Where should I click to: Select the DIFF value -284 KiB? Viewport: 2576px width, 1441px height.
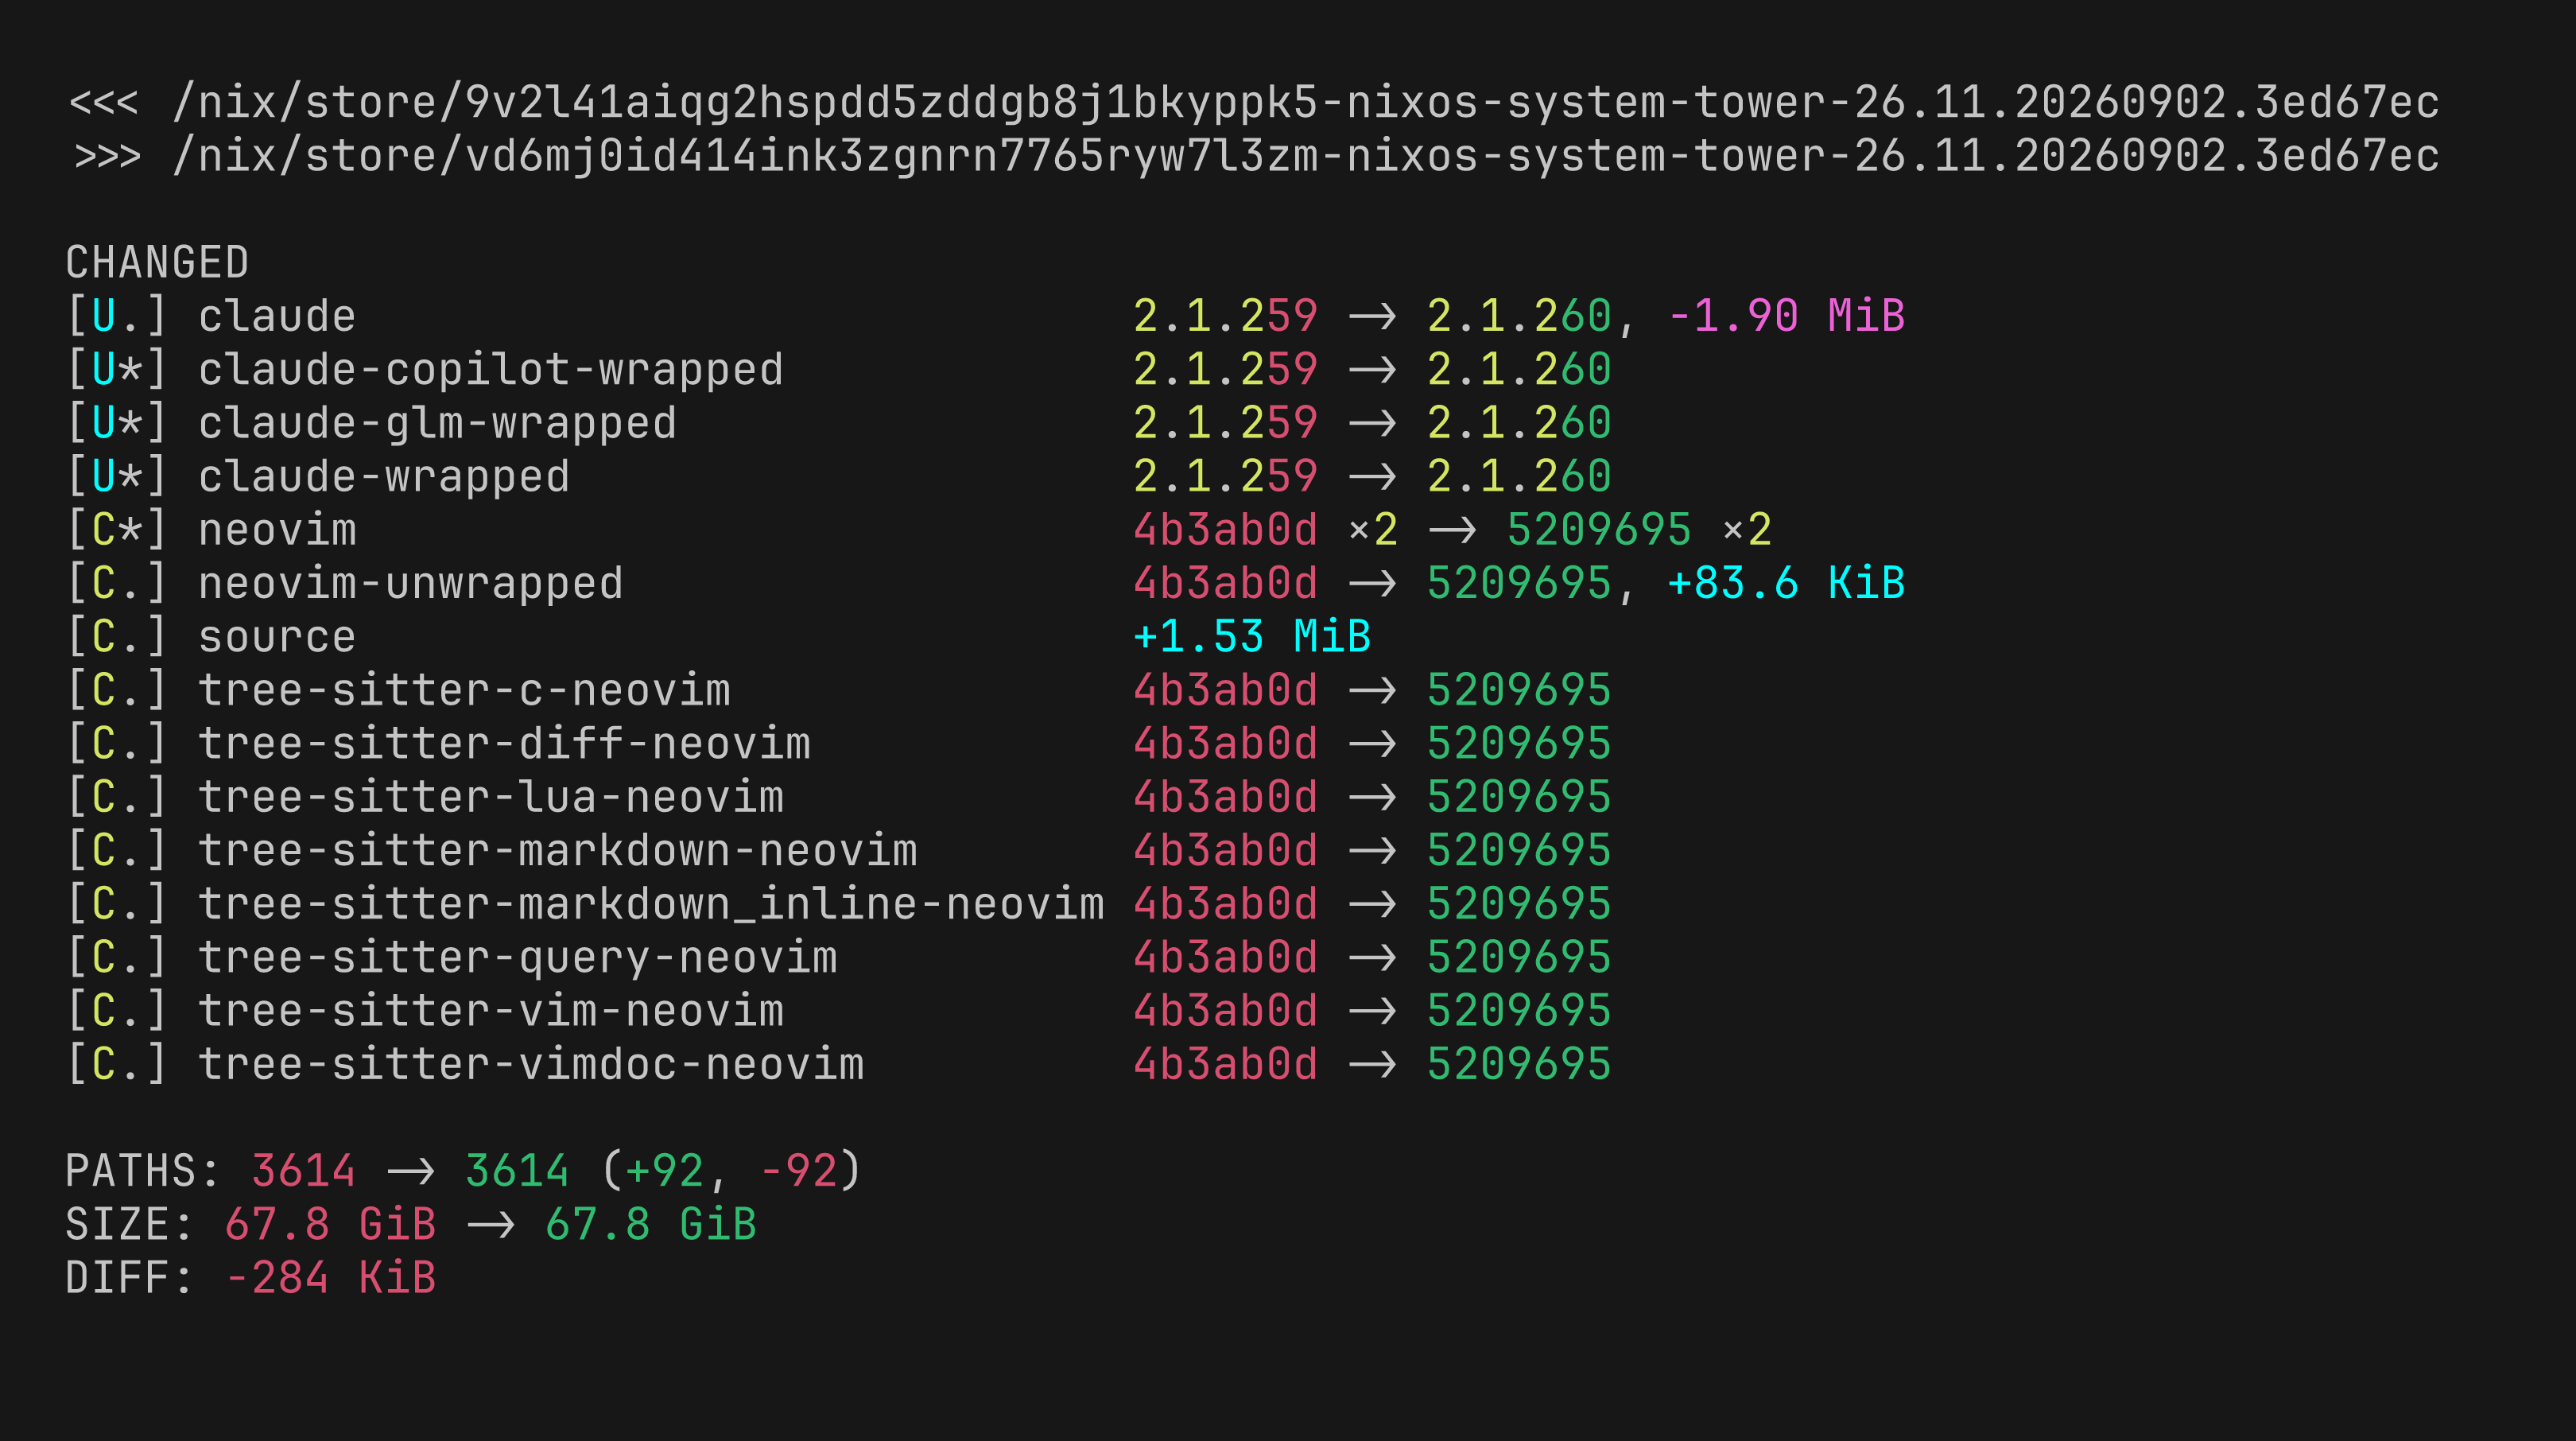[x=331, y=1278]
